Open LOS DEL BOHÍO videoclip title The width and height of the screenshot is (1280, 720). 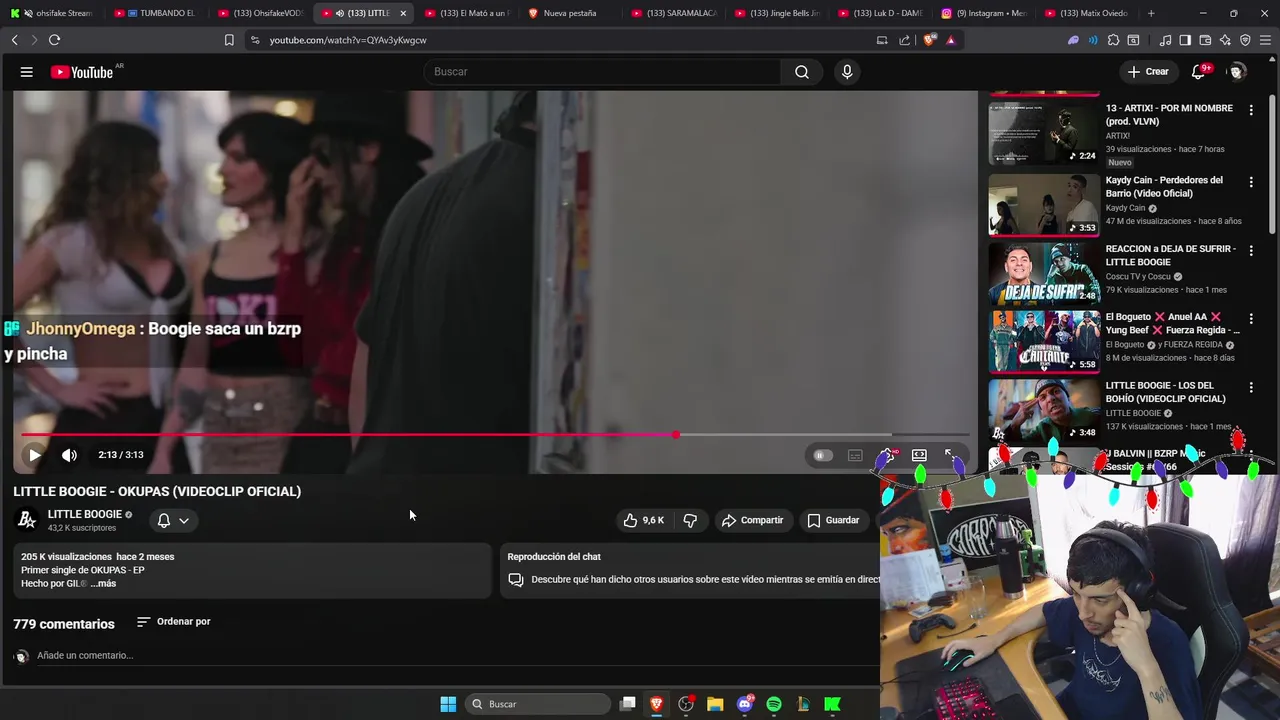(1165, 392)
